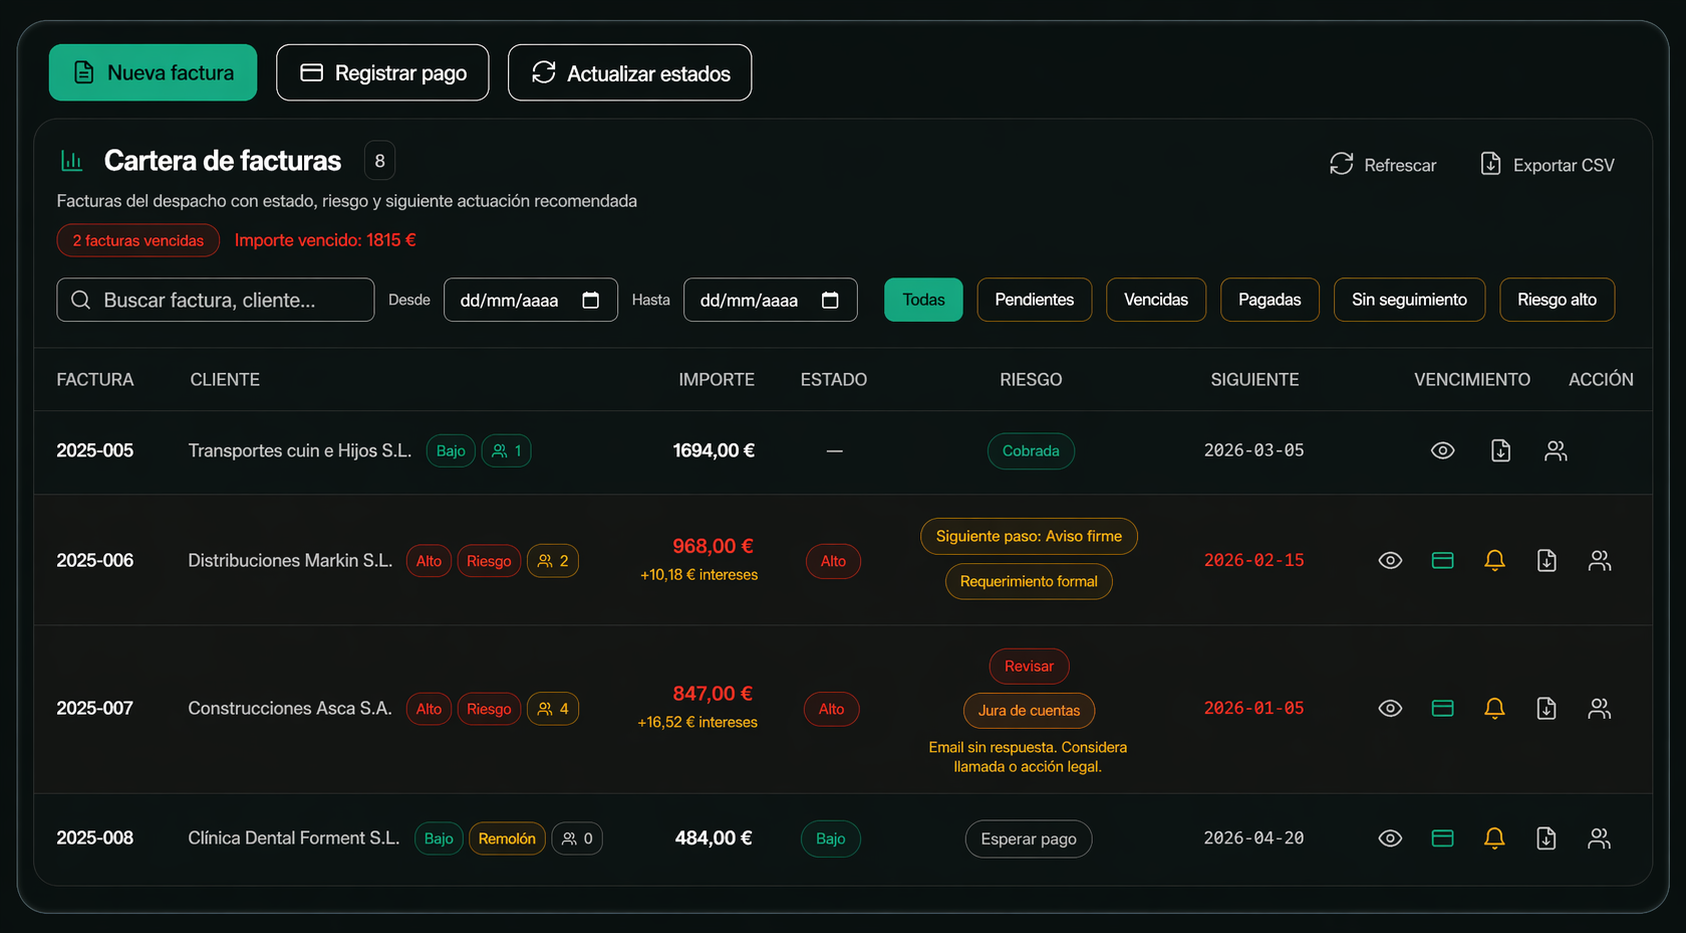Open Desde calendar picker icon
The image size is (1686, 933).
tap(591, 300)
